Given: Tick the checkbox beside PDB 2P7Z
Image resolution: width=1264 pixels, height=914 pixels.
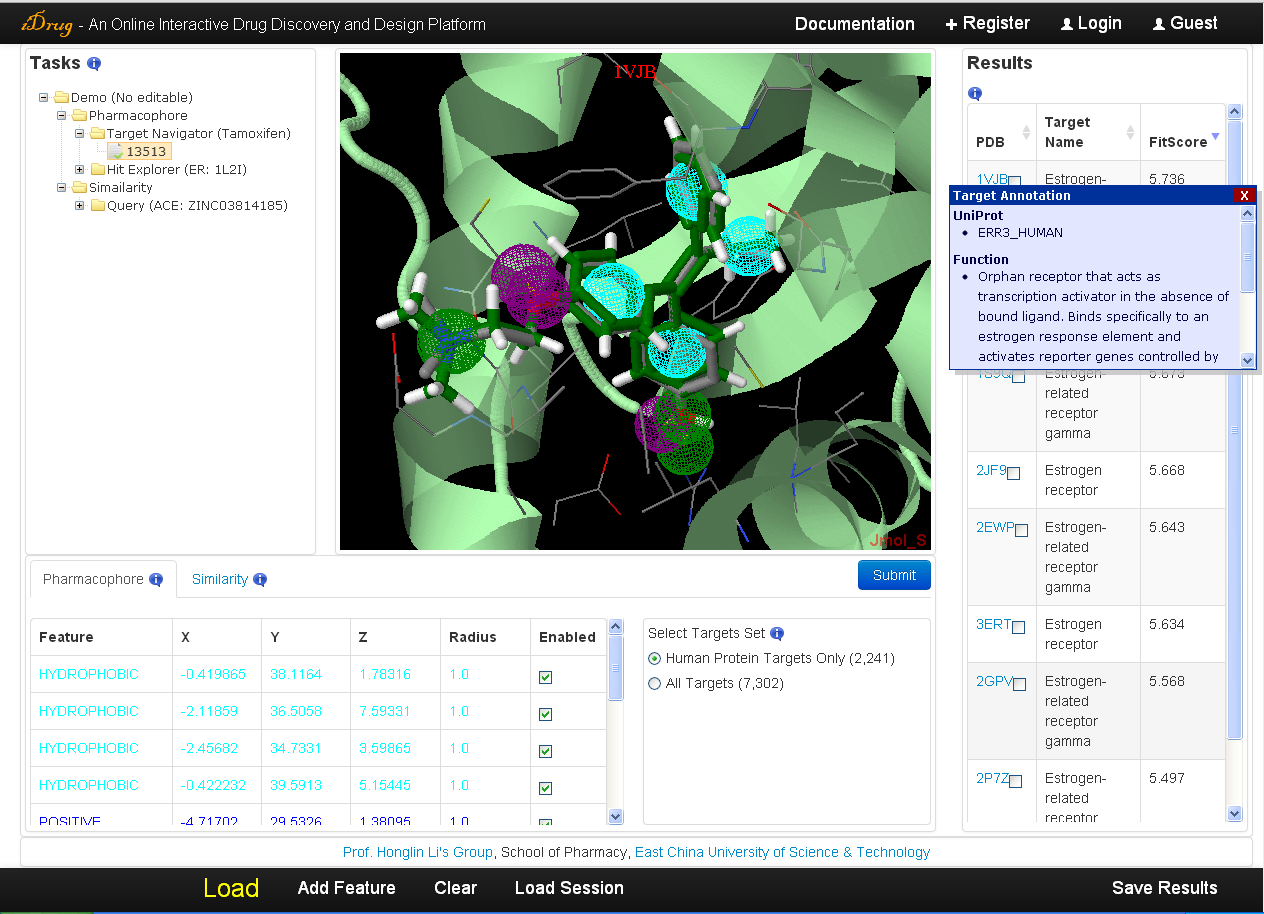Looking at the screenshot, I should 1015,781.
